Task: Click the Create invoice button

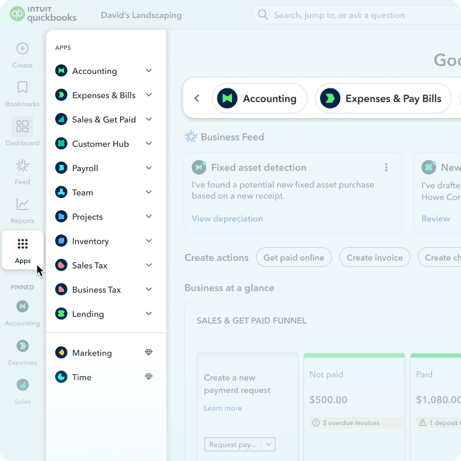Action: point(375,257)
